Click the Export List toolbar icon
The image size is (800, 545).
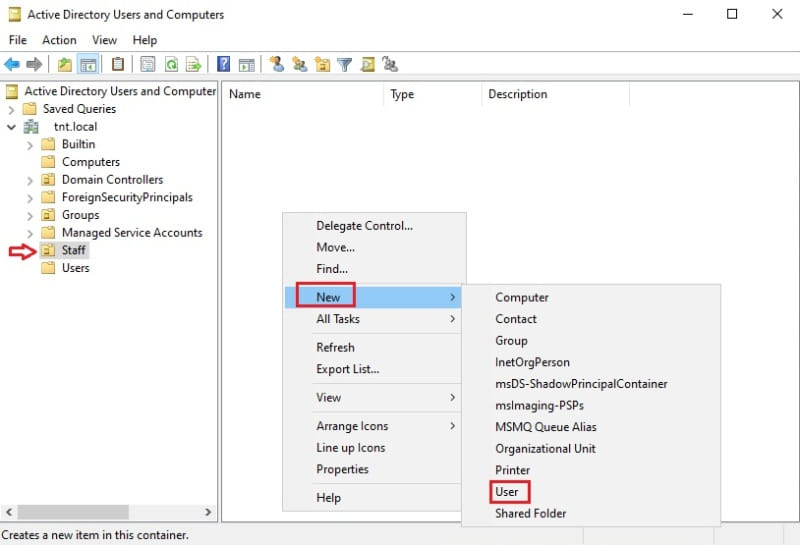pyautogui.click(x=193, y=64)
